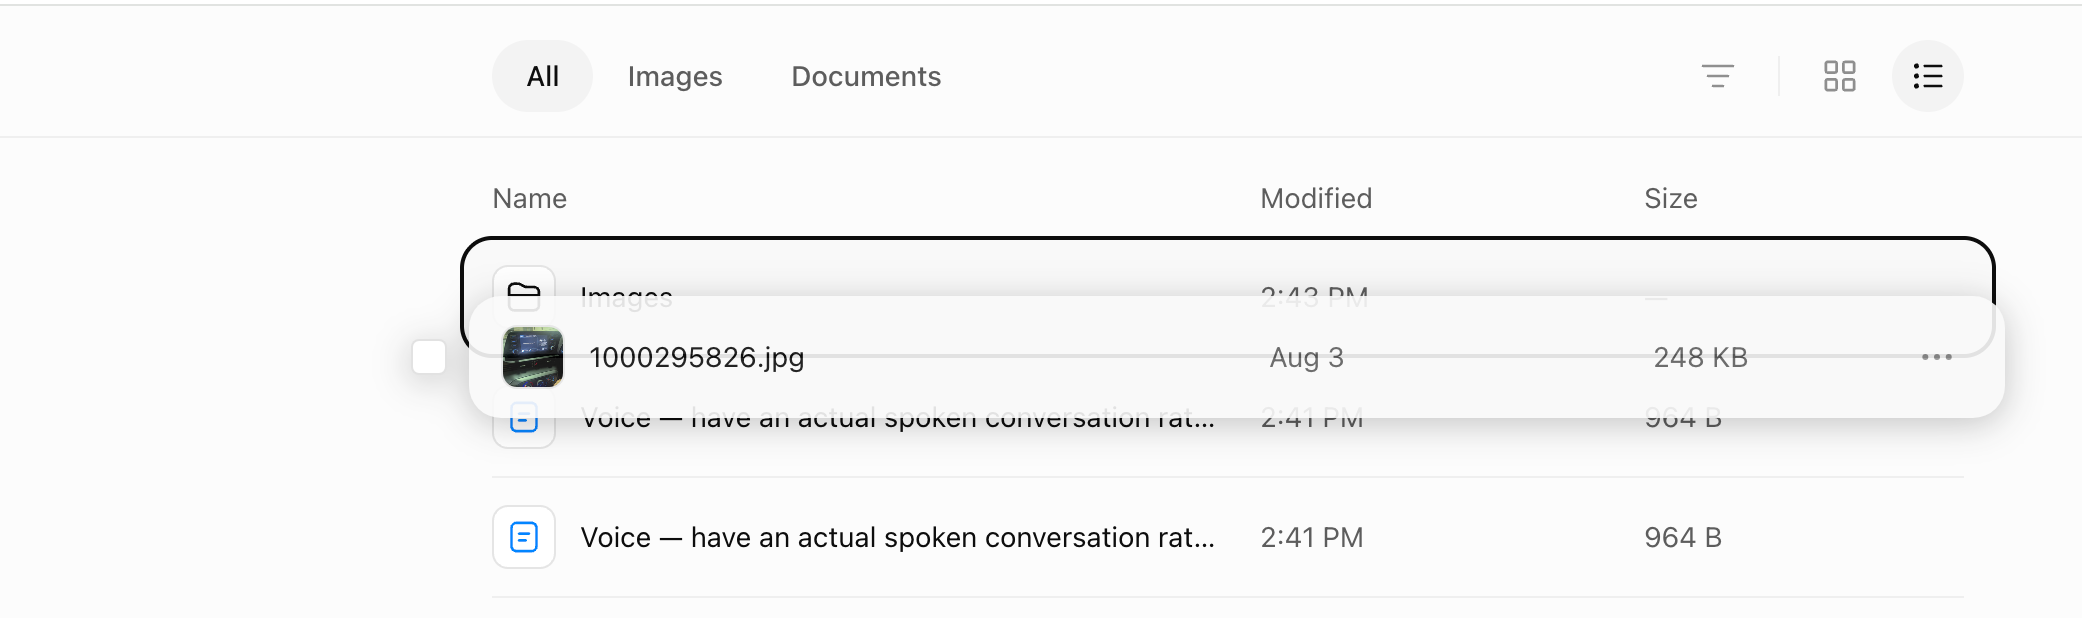Open the file name 1000295826.jpg
The height and width of the screenshot is (618, 2082).
click(x=697, y=357)
